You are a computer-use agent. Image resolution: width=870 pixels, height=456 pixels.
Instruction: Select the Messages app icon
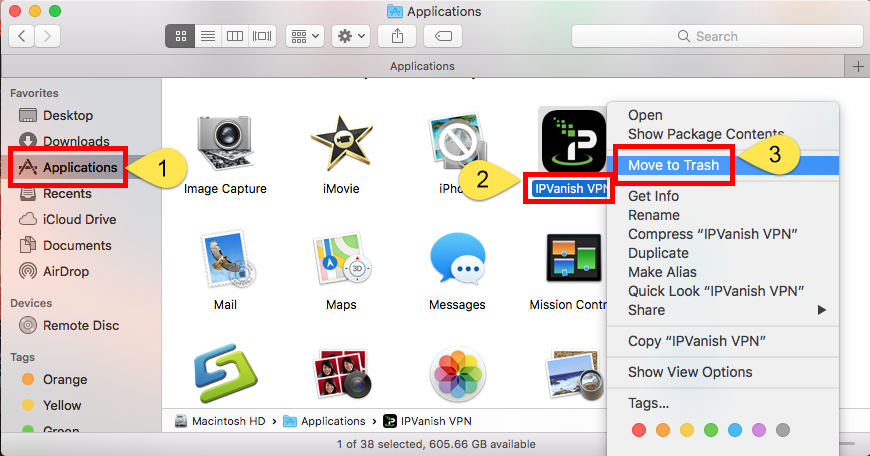[x=457, y=262]
